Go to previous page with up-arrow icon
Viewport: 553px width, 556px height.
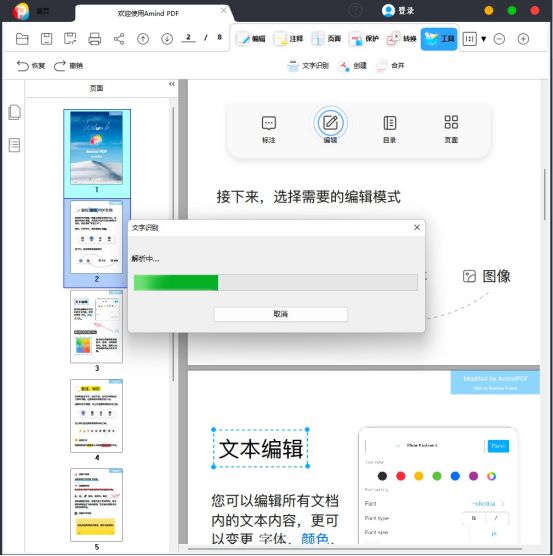(143, 39)
